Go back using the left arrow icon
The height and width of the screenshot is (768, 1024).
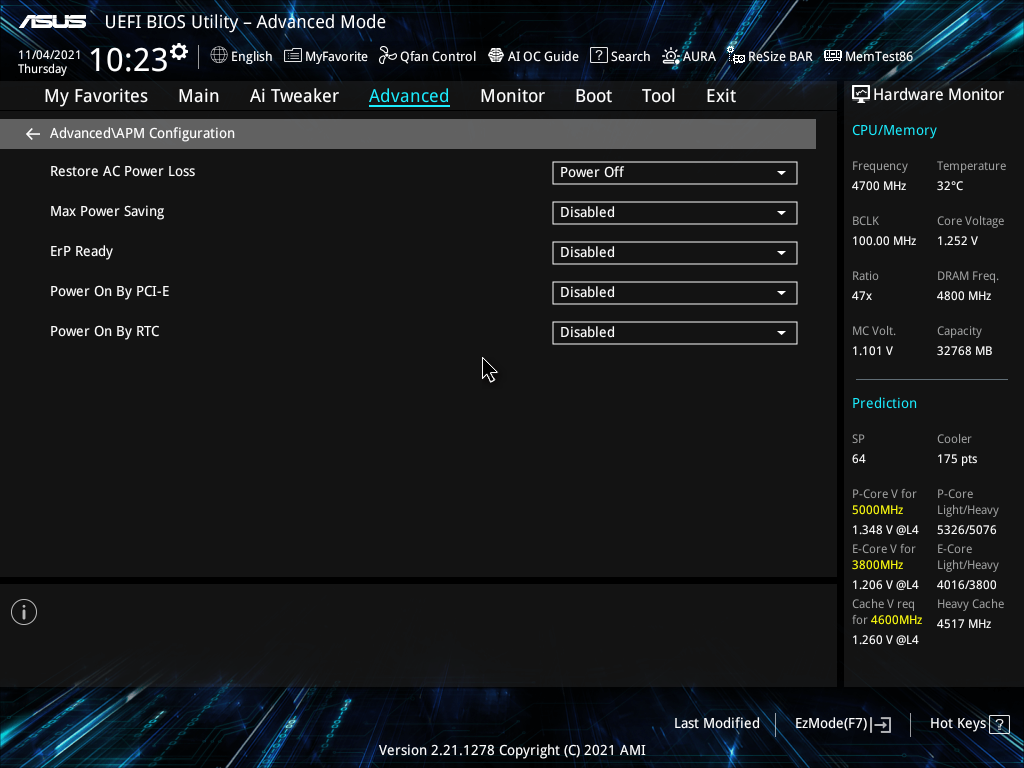tap(33, 134)
